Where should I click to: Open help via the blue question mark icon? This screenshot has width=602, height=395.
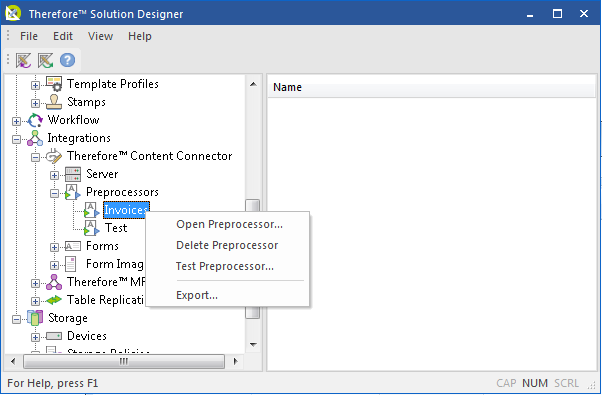pos(67,60)
